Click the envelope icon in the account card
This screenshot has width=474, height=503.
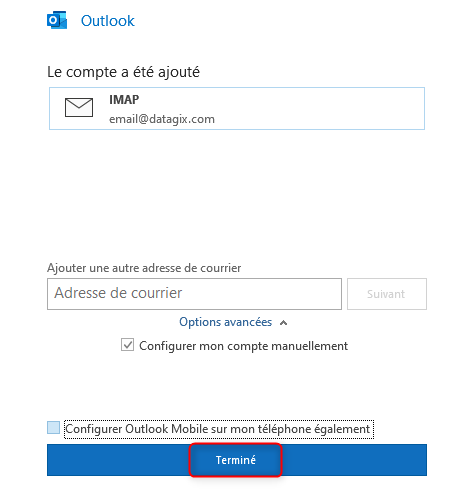click(x=79, y=107)
